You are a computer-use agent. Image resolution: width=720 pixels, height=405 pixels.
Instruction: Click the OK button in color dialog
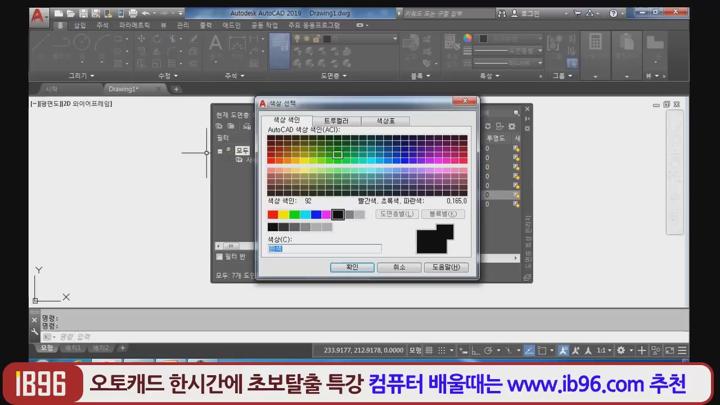tap(352, 267)
